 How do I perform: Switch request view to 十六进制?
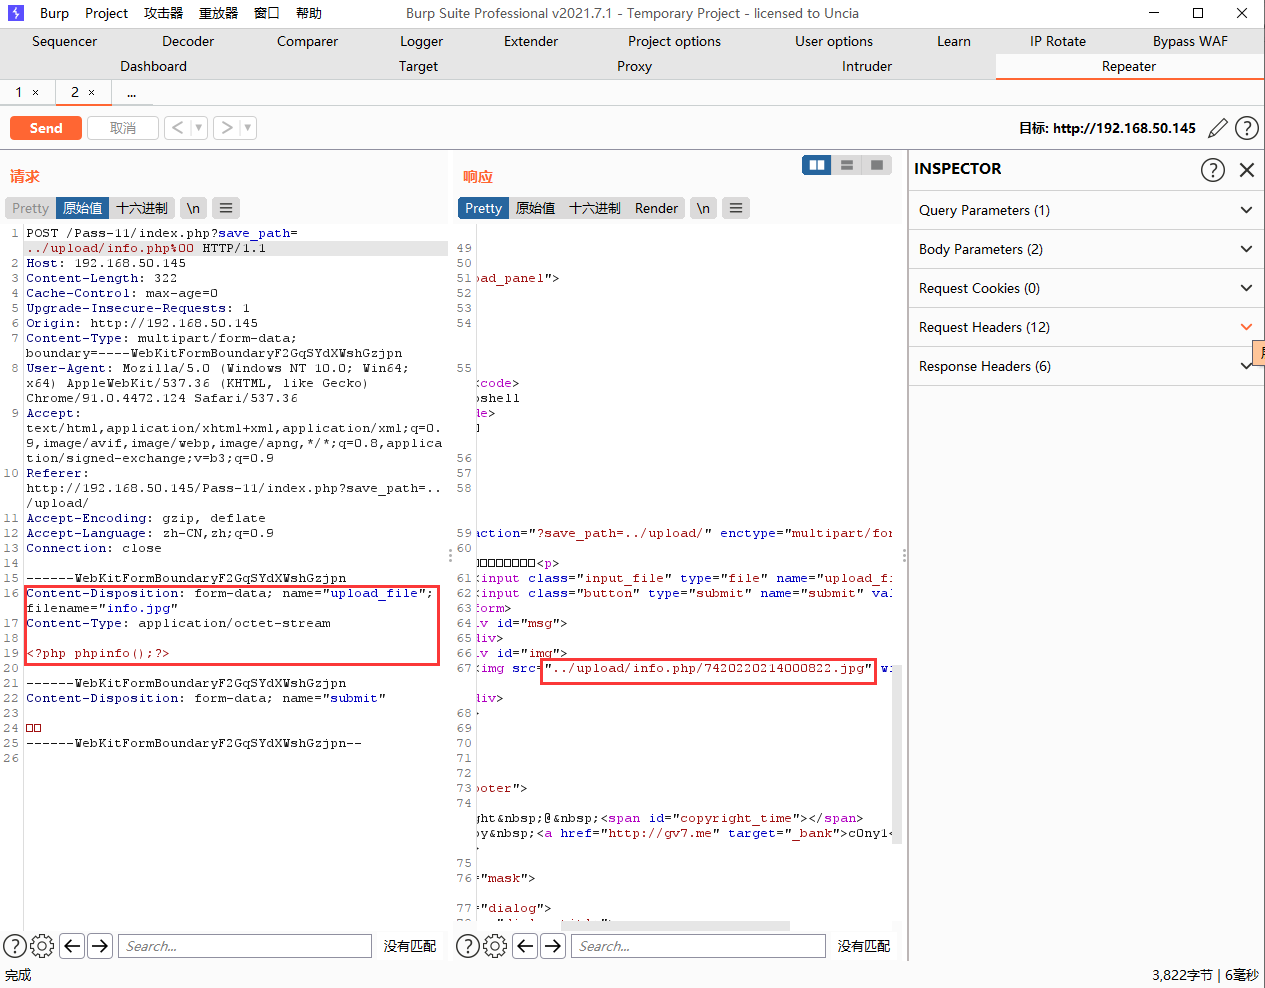pyautogui.click(x=142, y=208)
